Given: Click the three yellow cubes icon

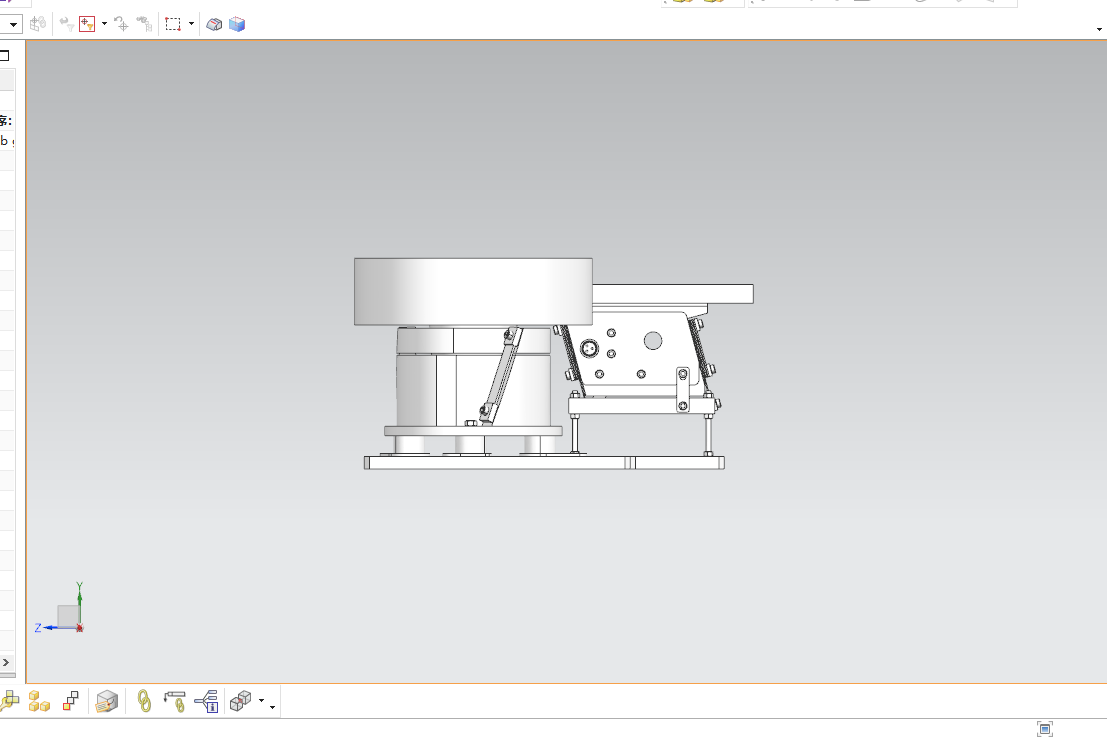Looking at the screenshot, I should tap(39, 701).
